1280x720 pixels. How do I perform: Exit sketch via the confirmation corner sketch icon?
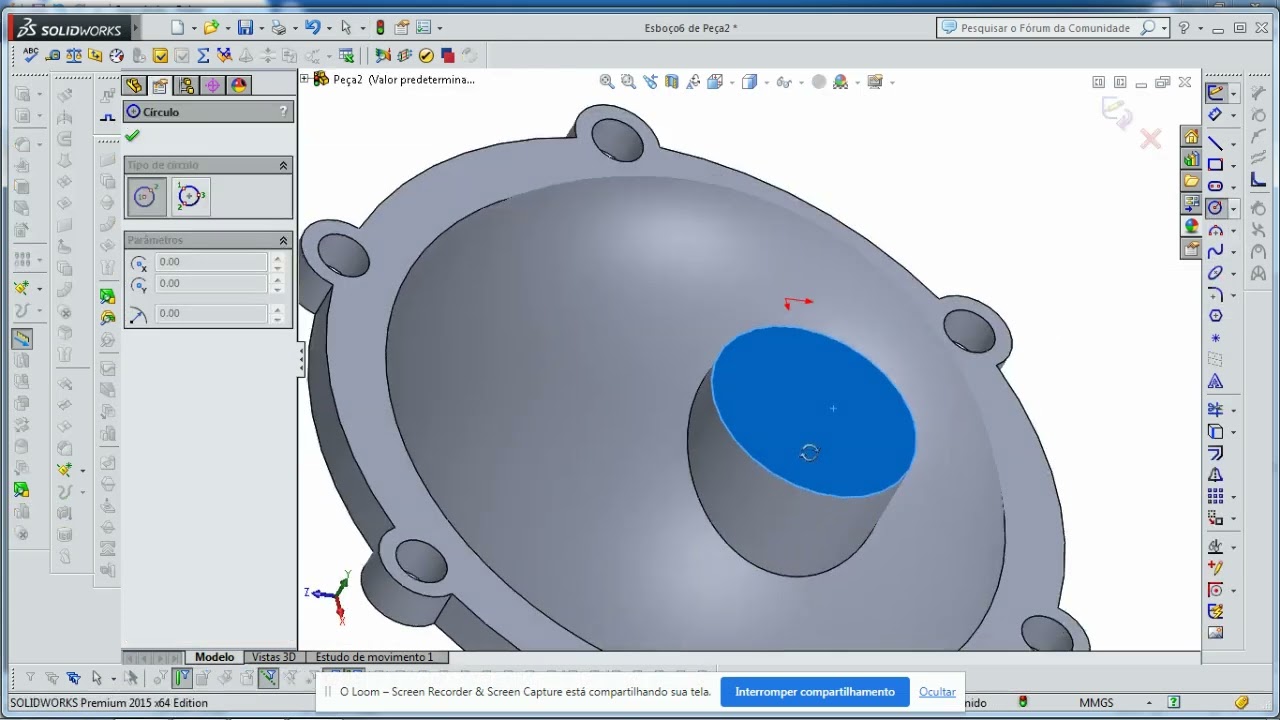pos(1116,111)
